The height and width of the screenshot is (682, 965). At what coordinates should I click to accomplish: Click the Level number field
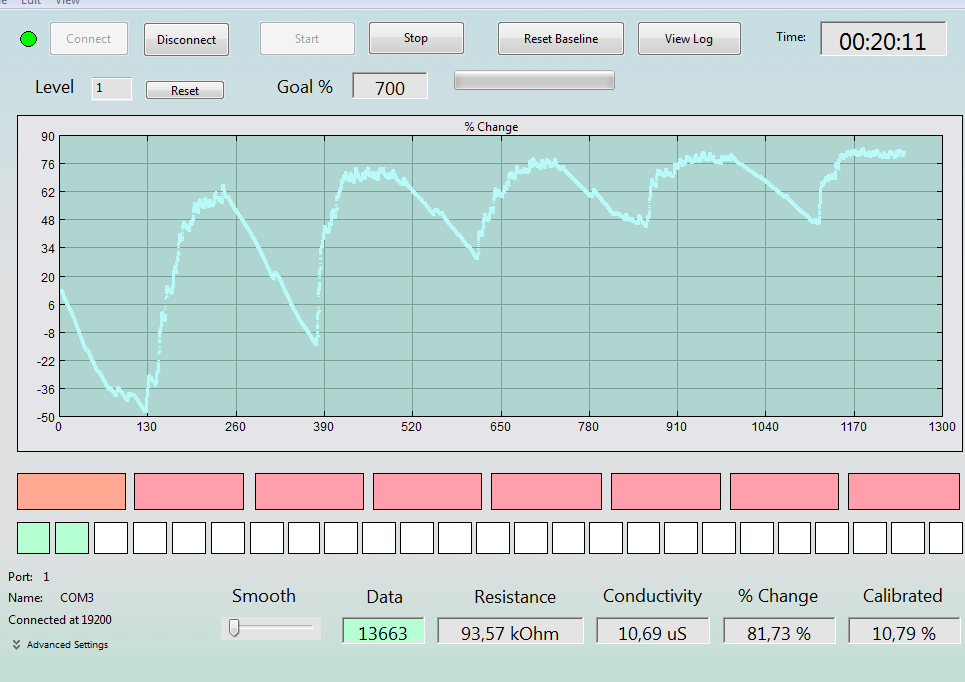point(111,89)
